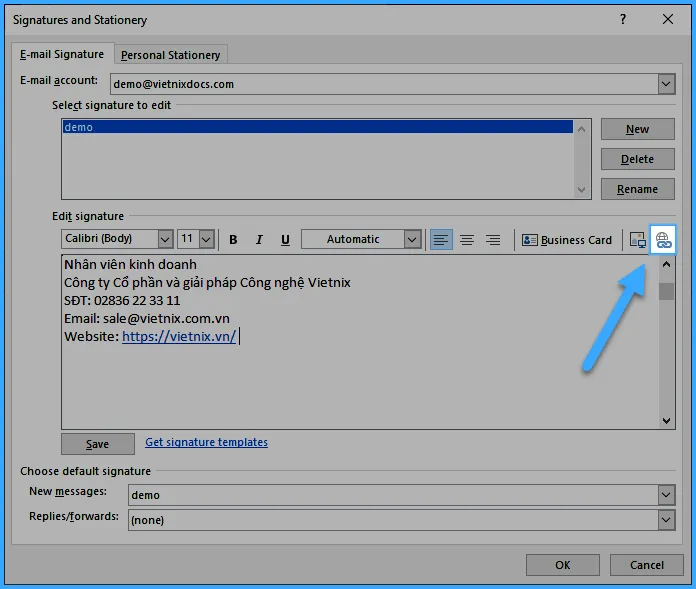
Task: Insert a picture into the signature
Action: click(x=637, y=240)
